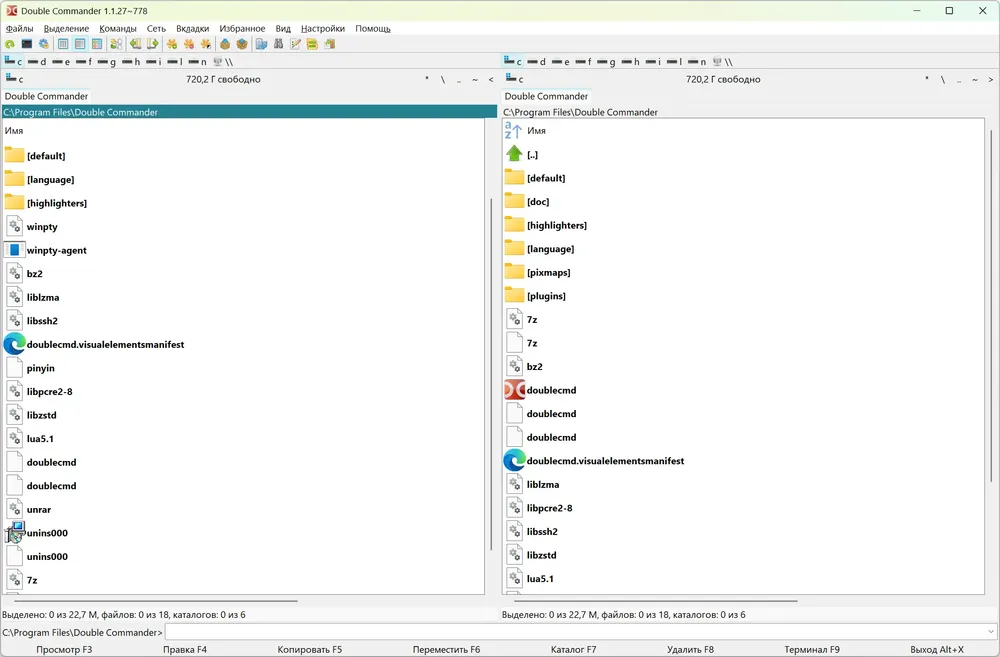Click the unselect group (minus asterisk) icon
This screenshot has height=657, width=1000.
189,44
